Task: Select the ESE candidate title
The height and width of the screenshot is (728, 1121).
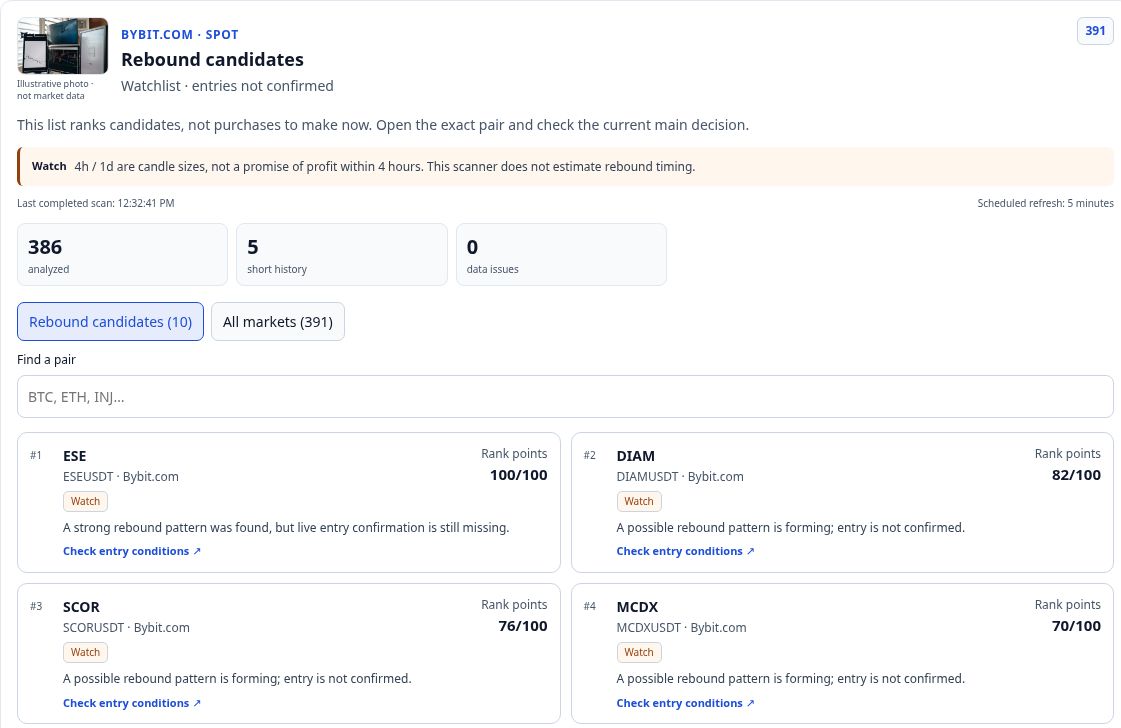Action: coord(74,456)
